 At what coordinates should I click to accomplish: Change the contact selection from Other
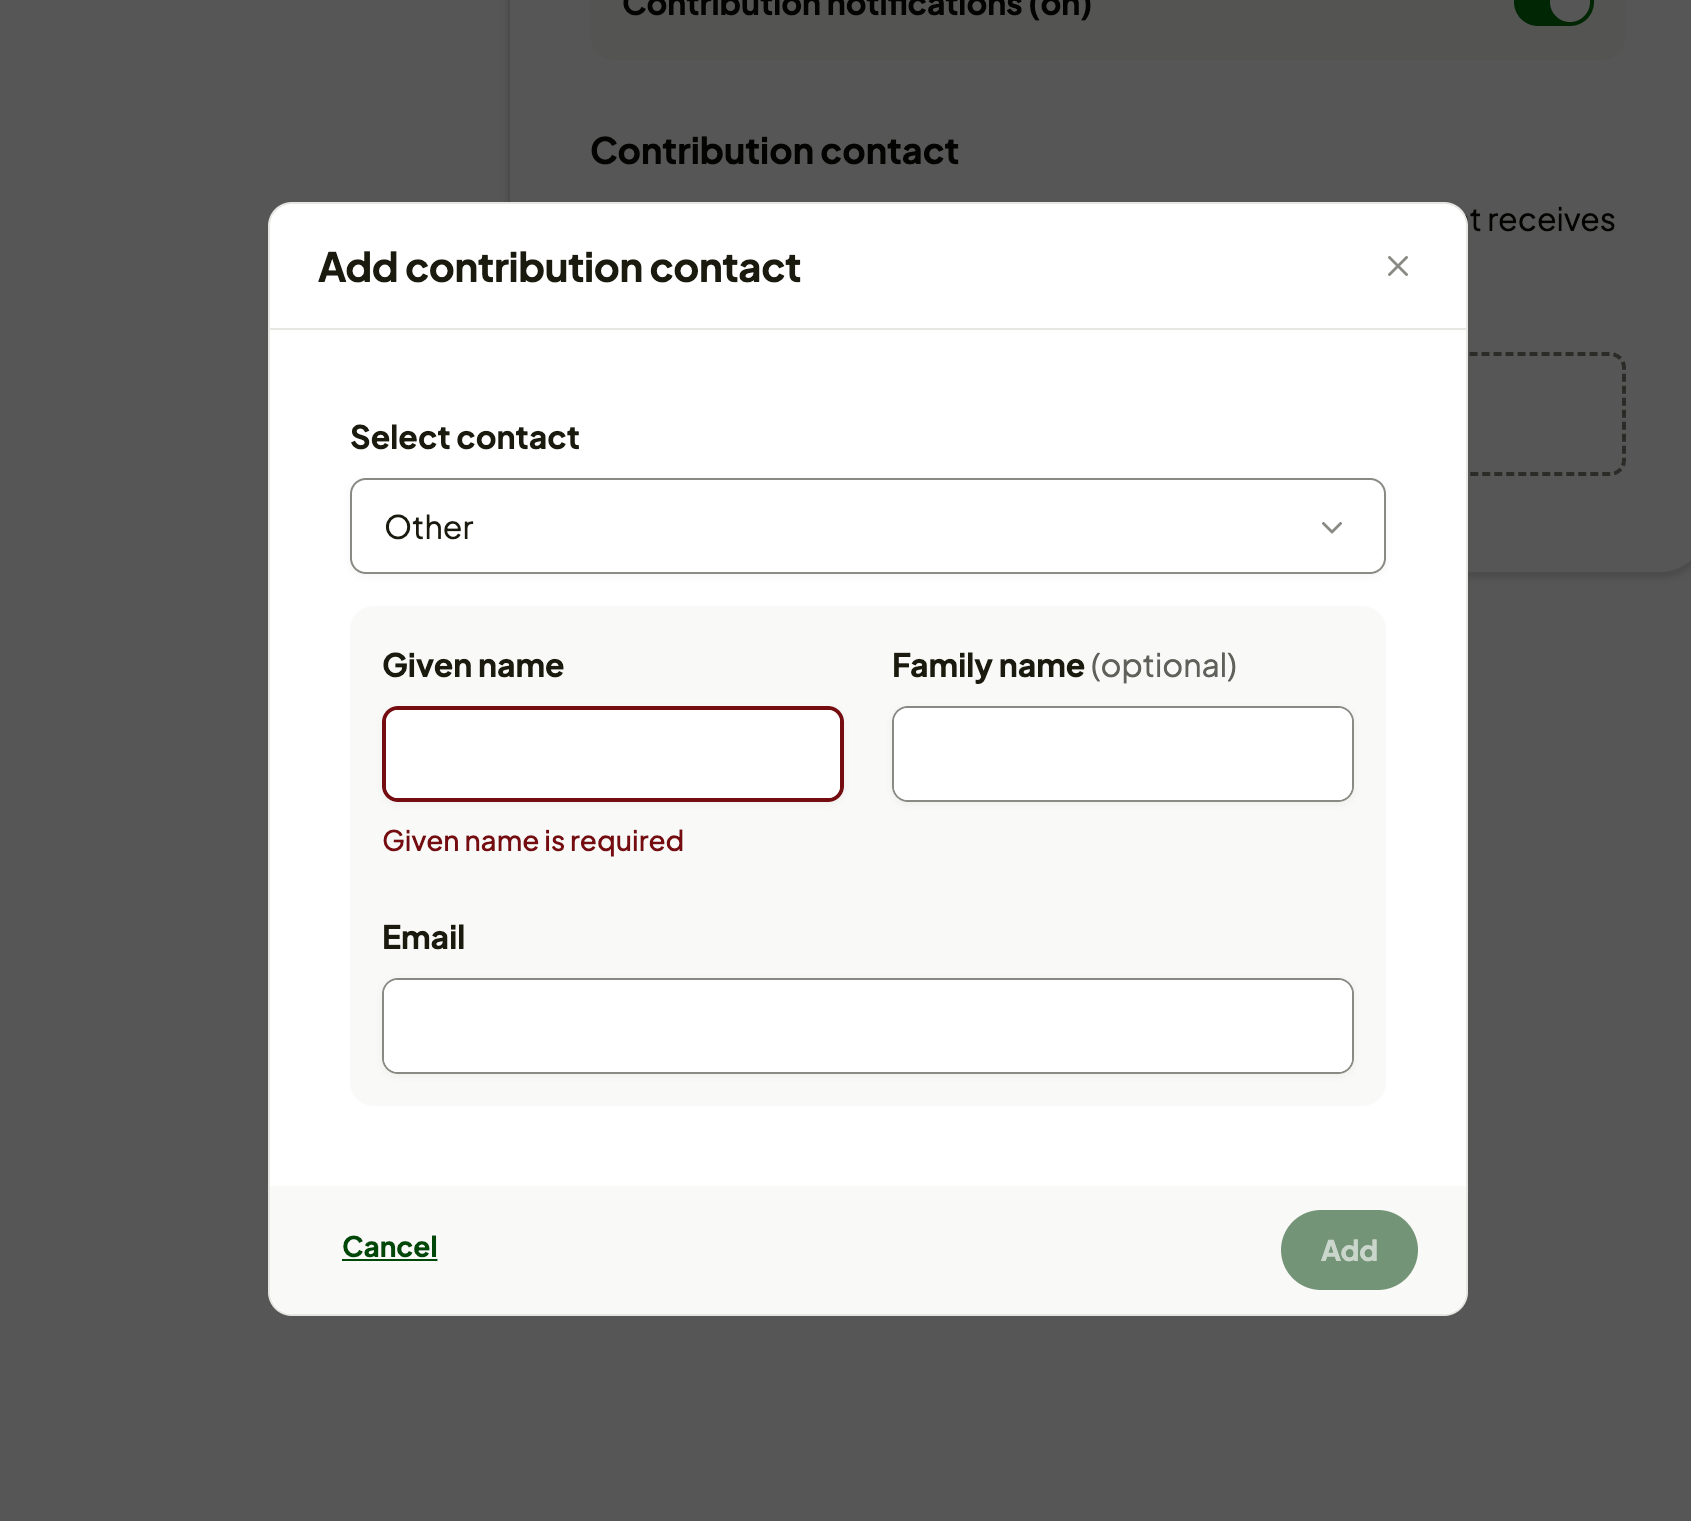(866, 527)
